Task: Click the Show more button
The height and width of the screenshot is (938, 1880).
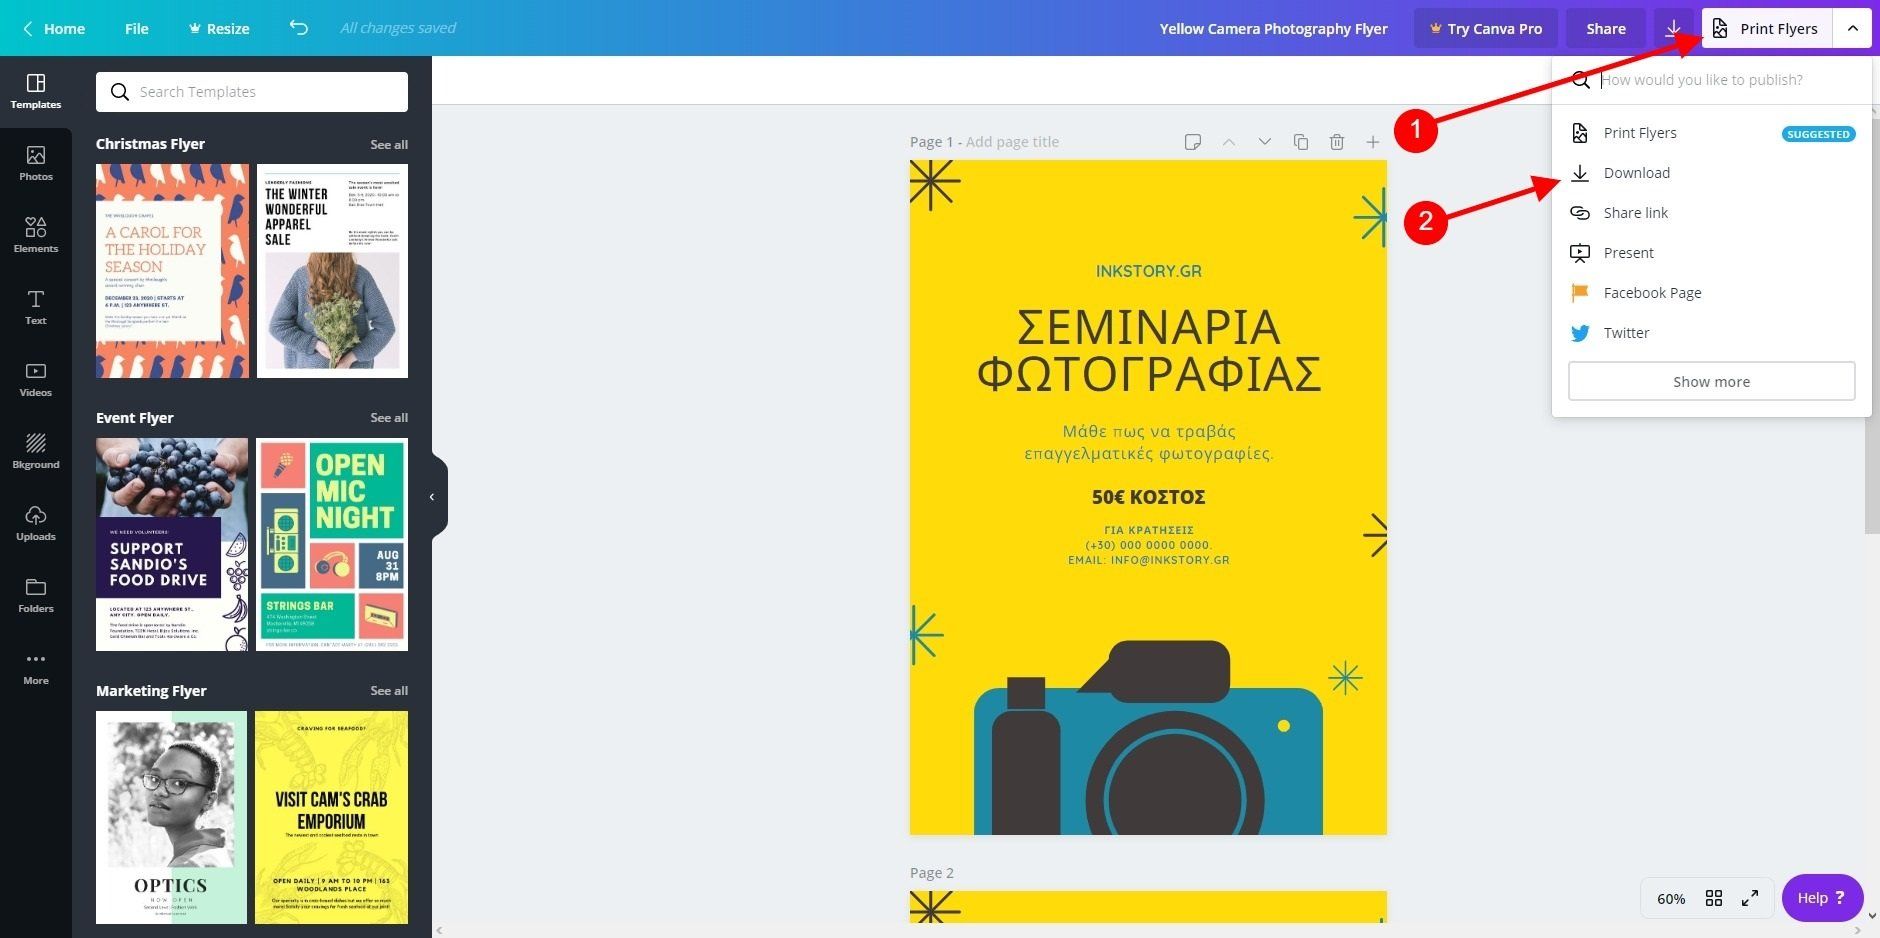Action: pyautogui.click(x=1711, y=382)
